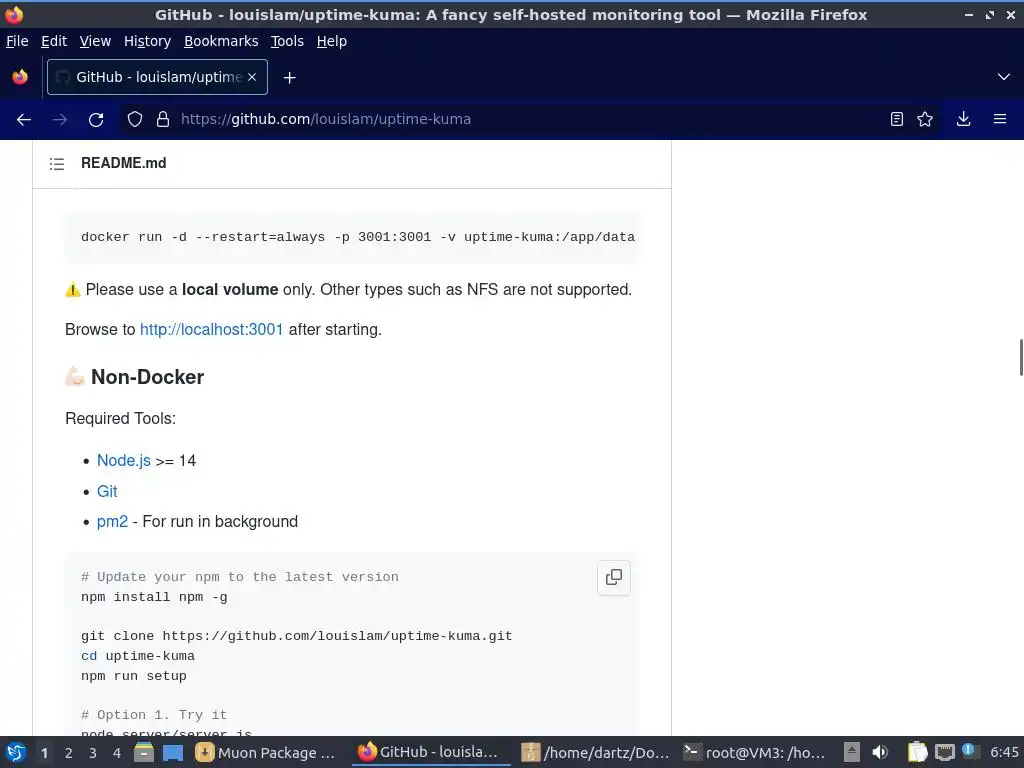Switch to Muon Package Manager window

click(266, 753)
